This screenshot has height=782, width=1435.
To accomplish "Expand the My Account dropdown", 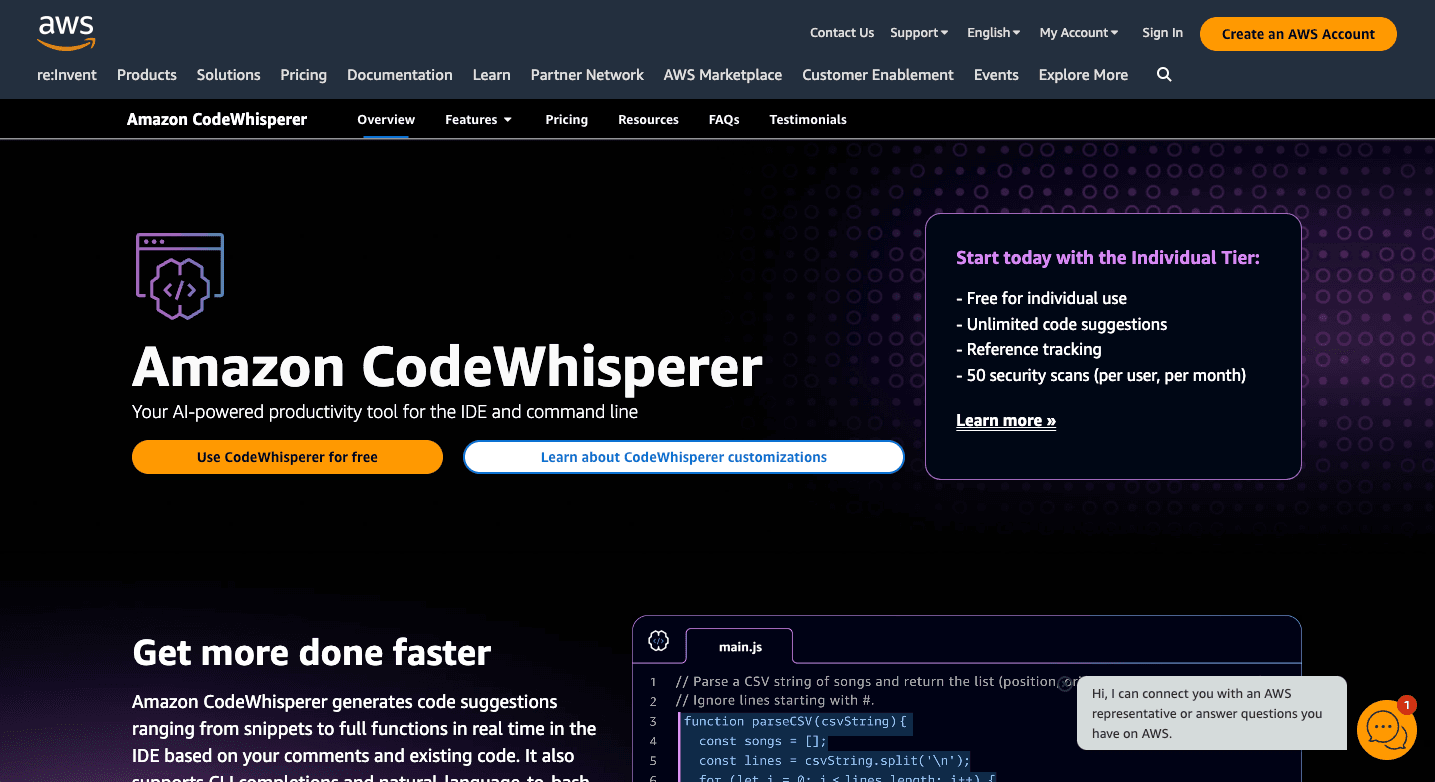I will tap(1079, 33).
